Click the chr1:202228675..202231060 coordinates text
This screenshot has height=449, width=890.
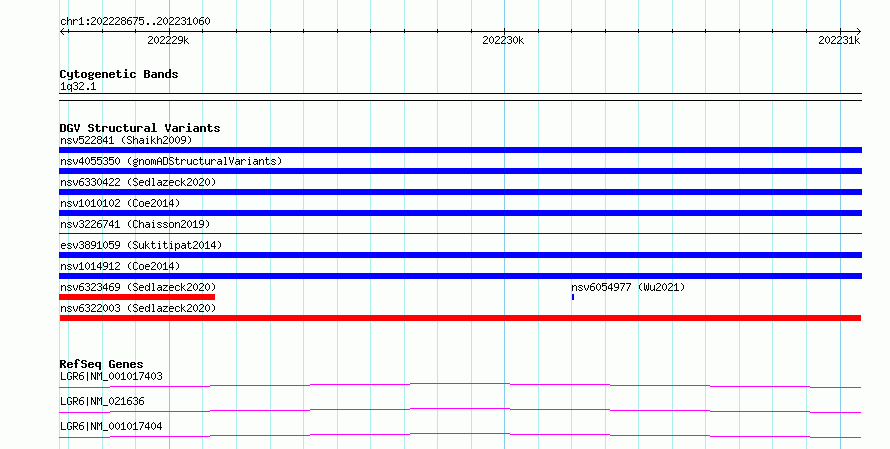click(135, 22)
